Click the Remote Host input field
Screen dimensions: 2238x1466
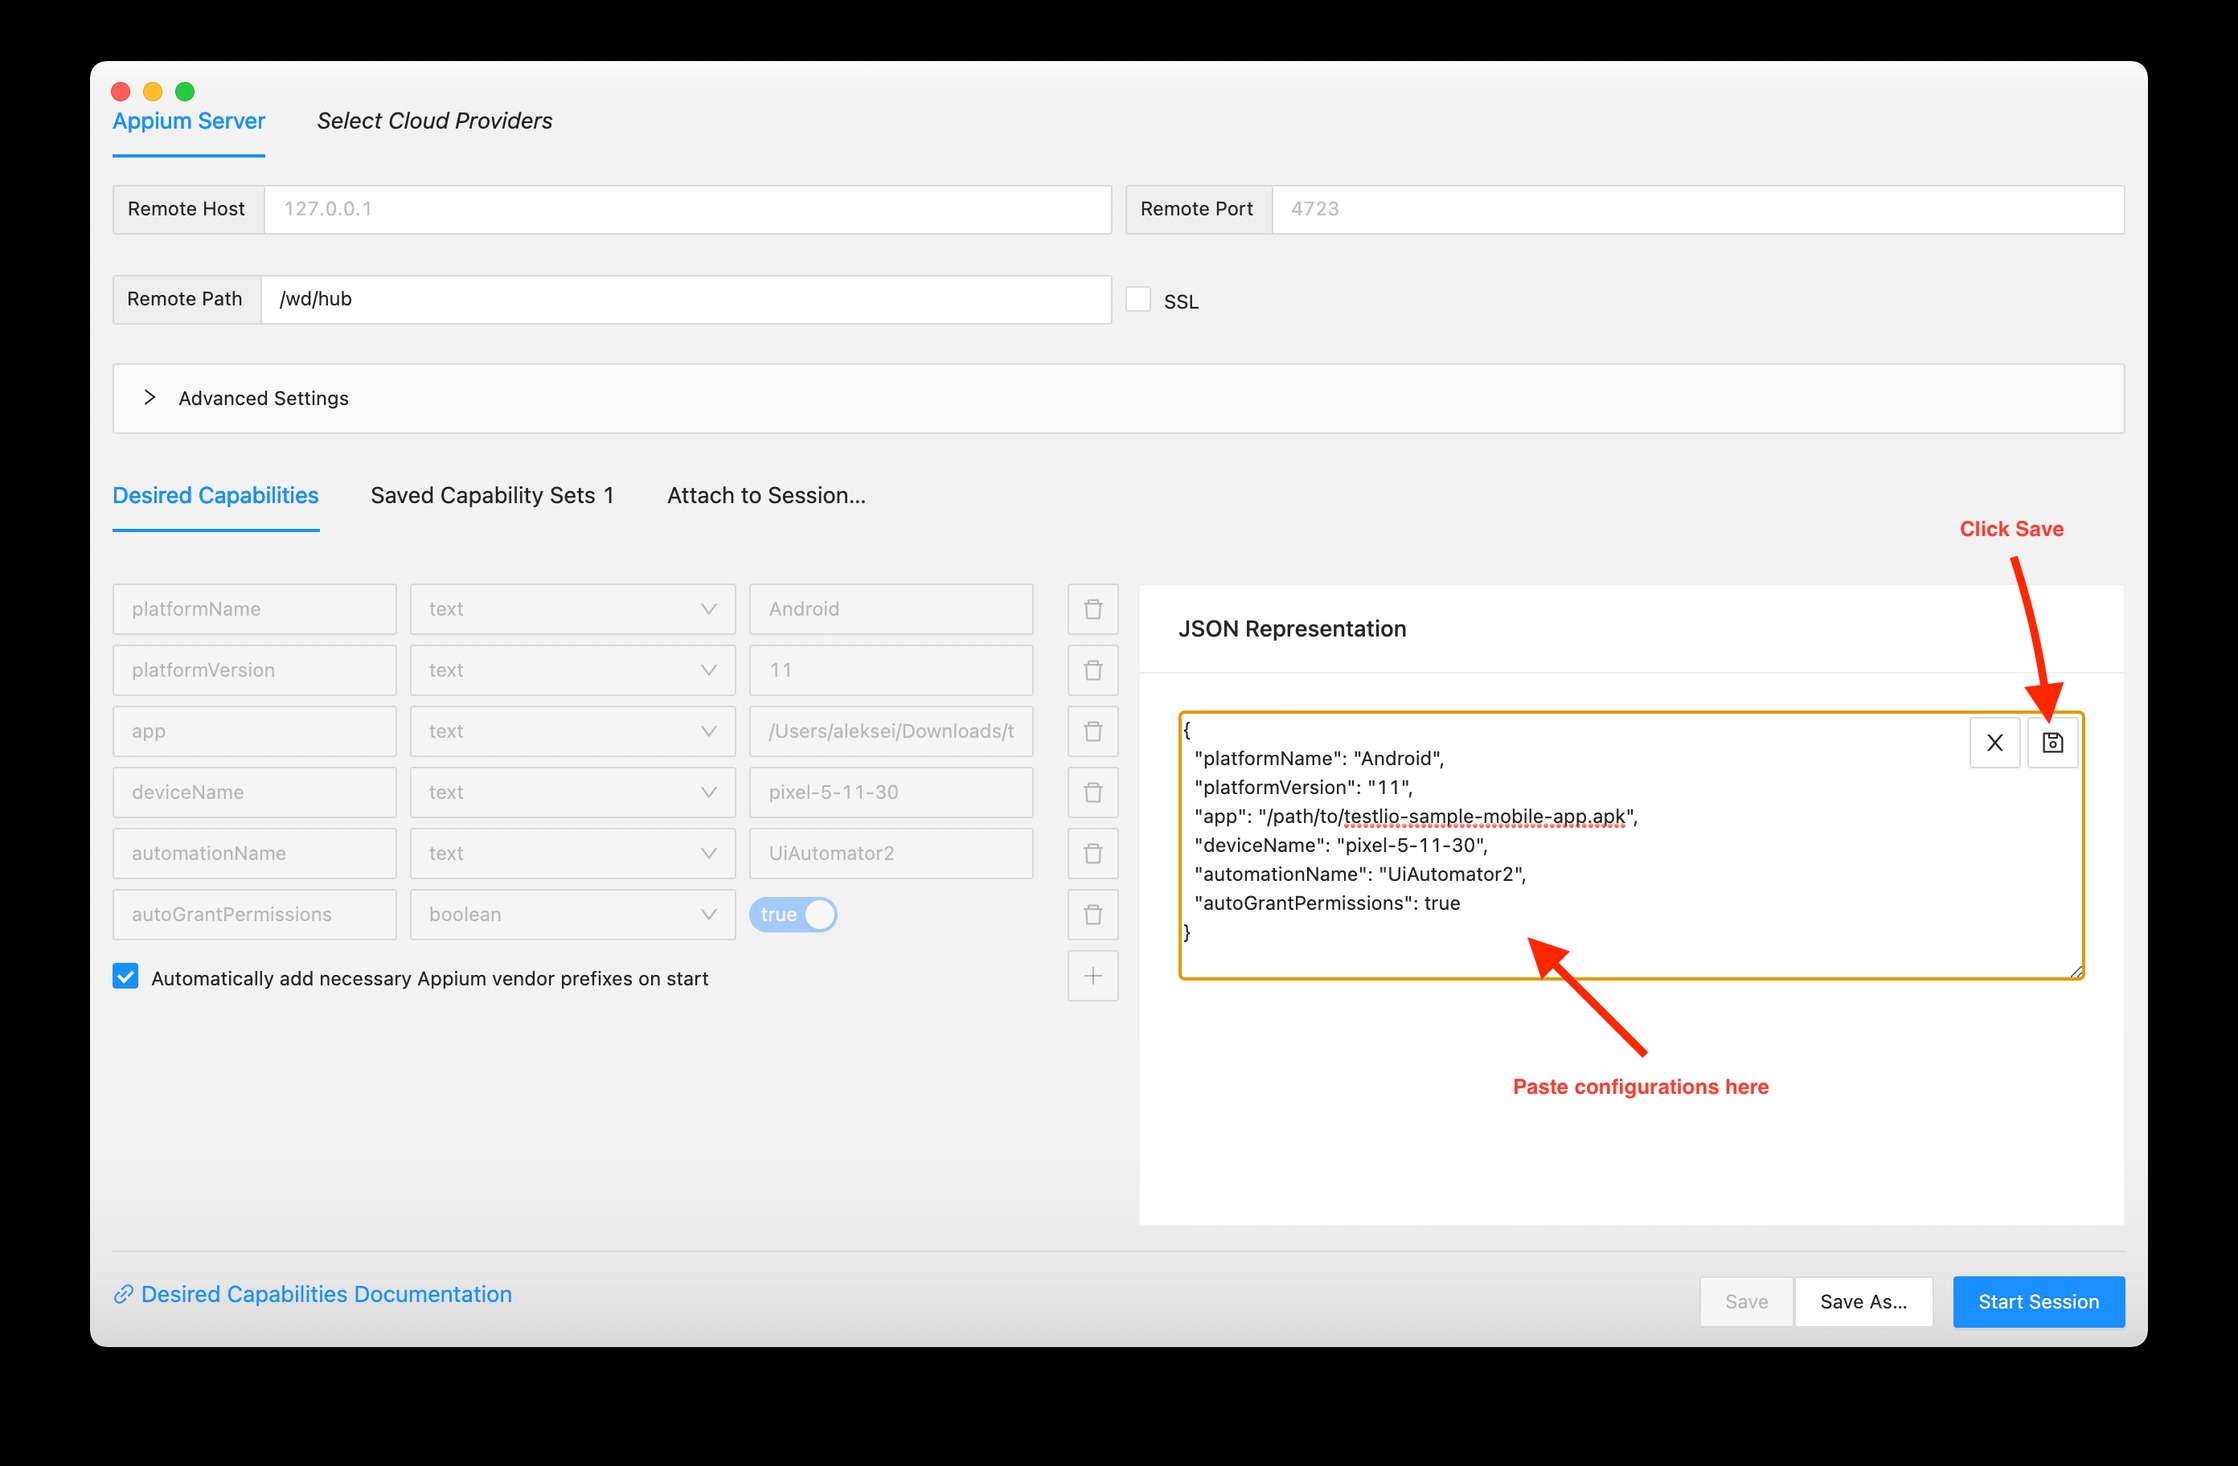(x=686, y=209)
